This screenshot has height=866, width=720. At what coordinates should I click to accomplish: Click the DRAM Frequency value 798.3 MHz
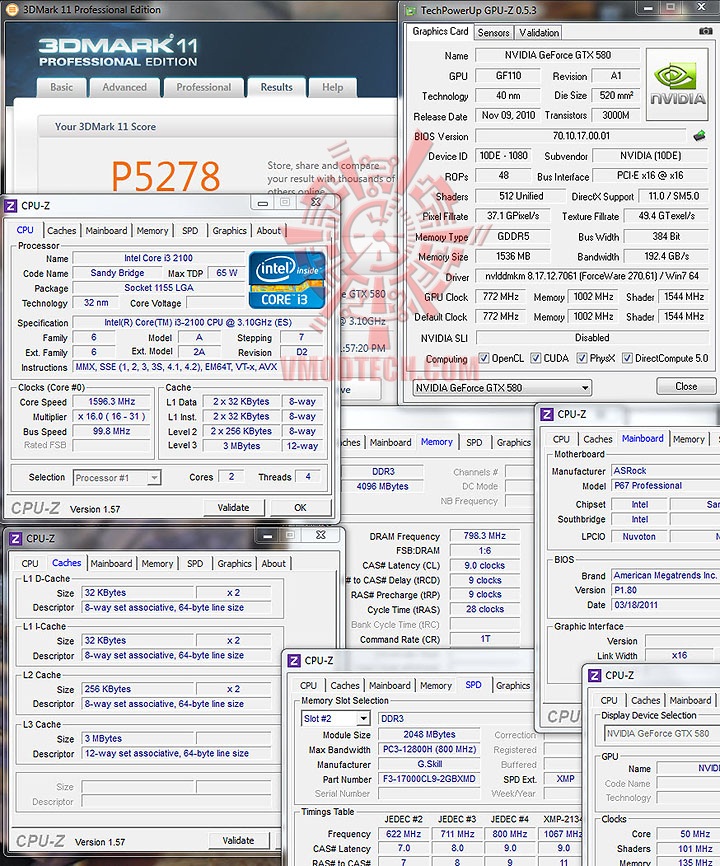point(485,536)
